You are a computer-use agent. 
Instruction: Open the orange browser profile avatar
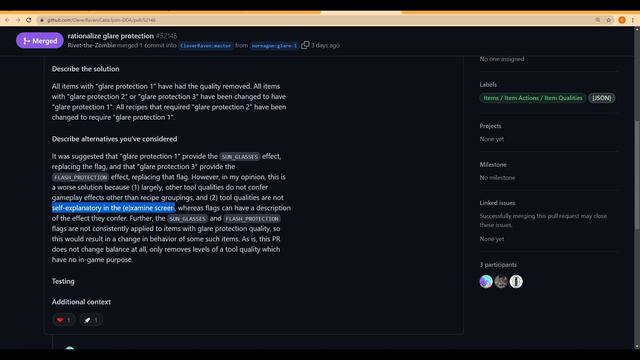point(622,20)
